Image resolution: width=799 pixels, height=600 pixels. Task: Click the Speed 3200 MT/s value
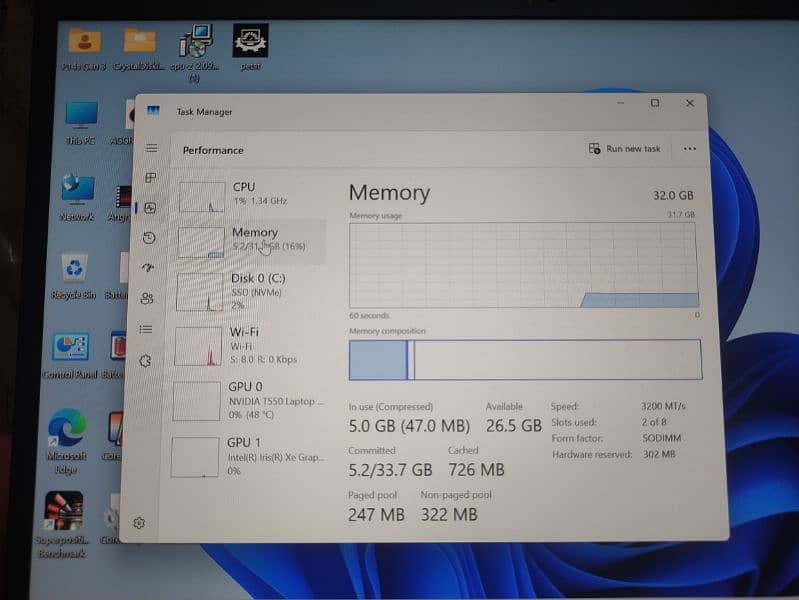pos(663,406)
